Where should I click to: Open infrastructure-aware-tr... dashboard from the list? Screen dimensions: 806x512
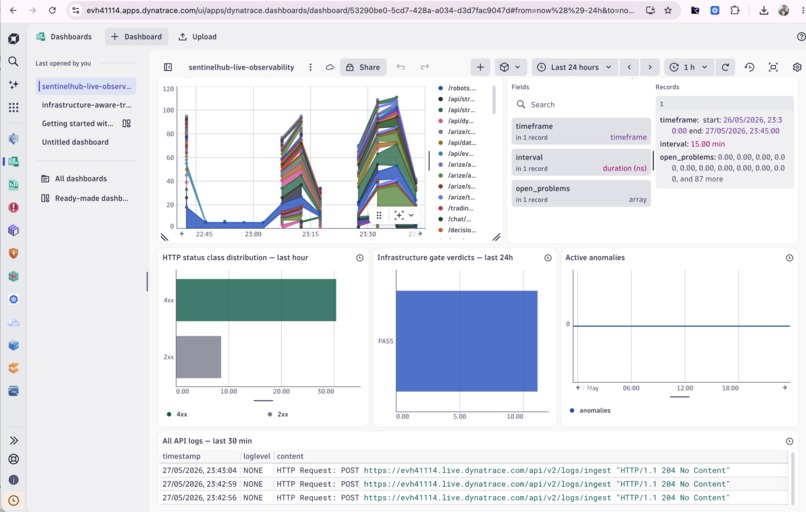click(86, 105)
